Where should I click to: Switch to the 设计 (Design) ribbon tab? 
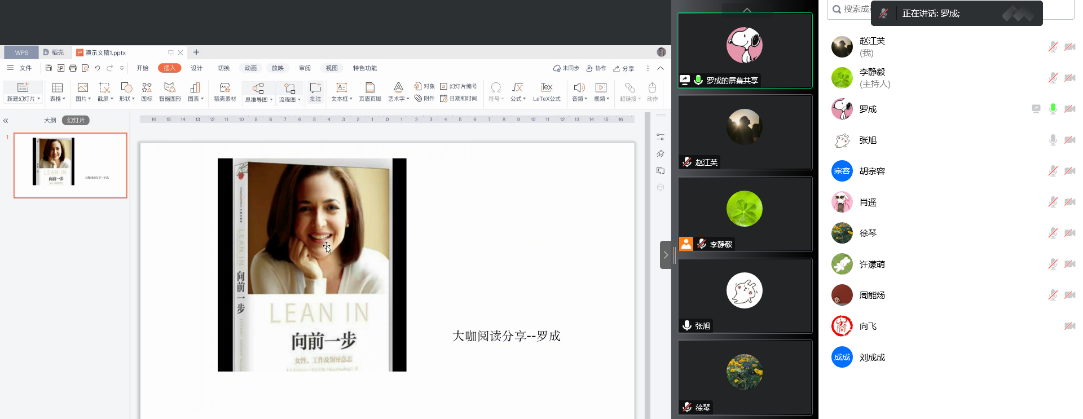coord(197,68)
